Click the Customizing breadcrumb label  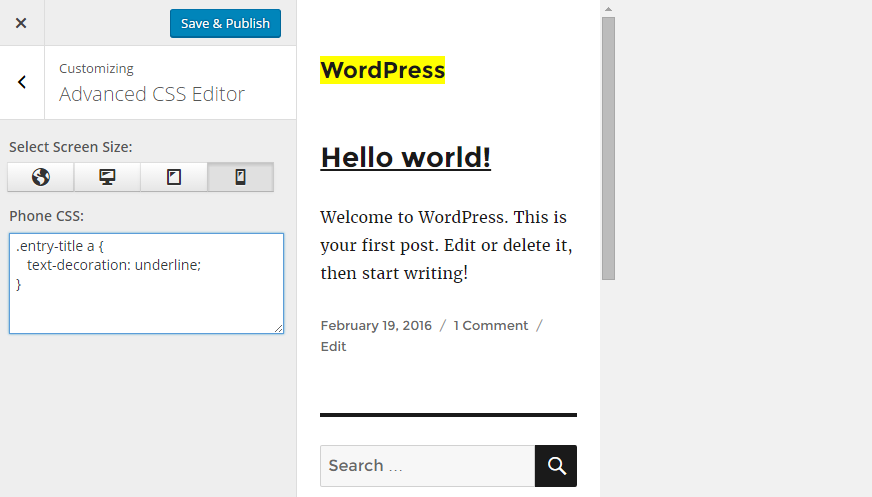96,69
